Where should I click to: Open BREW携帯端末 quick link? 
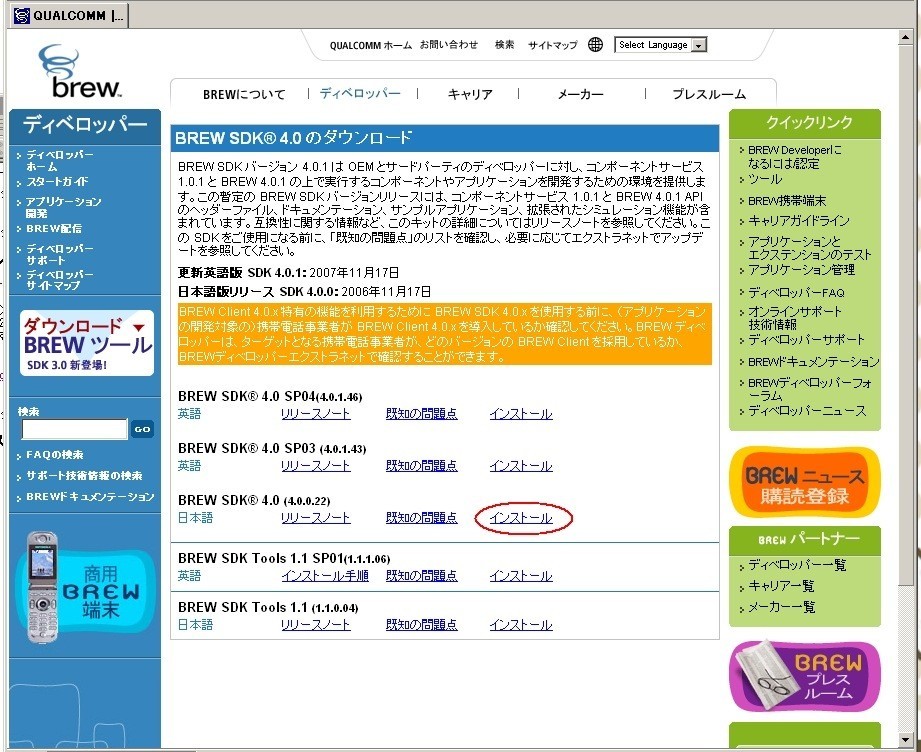(x=786, y=201)
